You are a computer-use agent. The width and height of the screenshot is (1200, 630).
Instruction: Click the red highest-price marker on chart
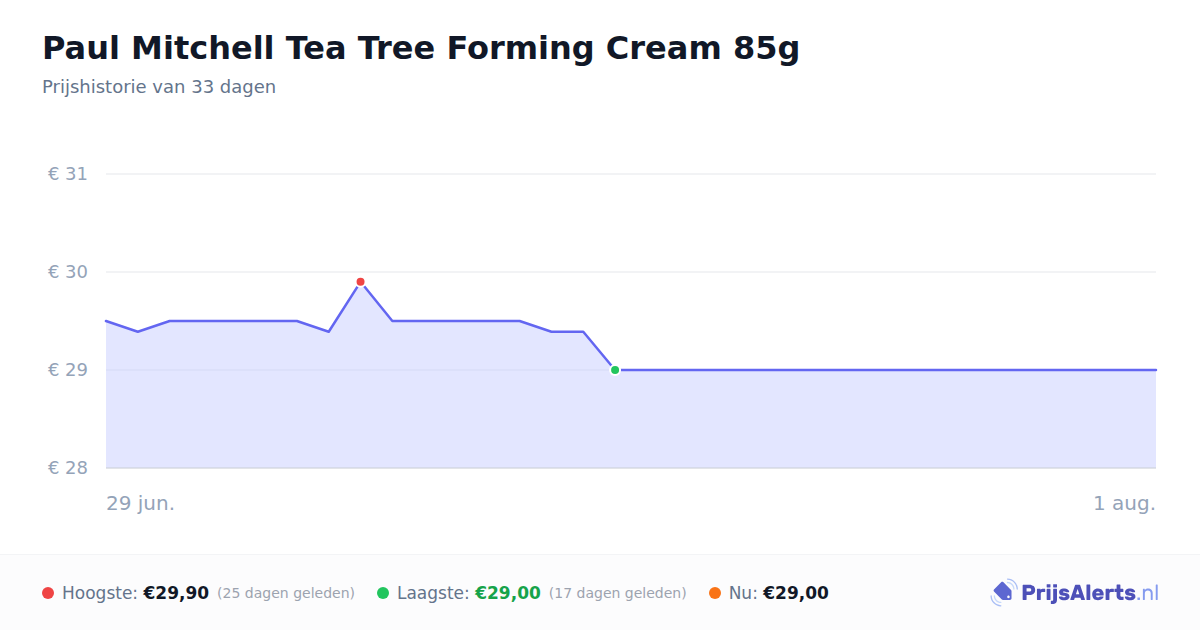pos(360,282)
